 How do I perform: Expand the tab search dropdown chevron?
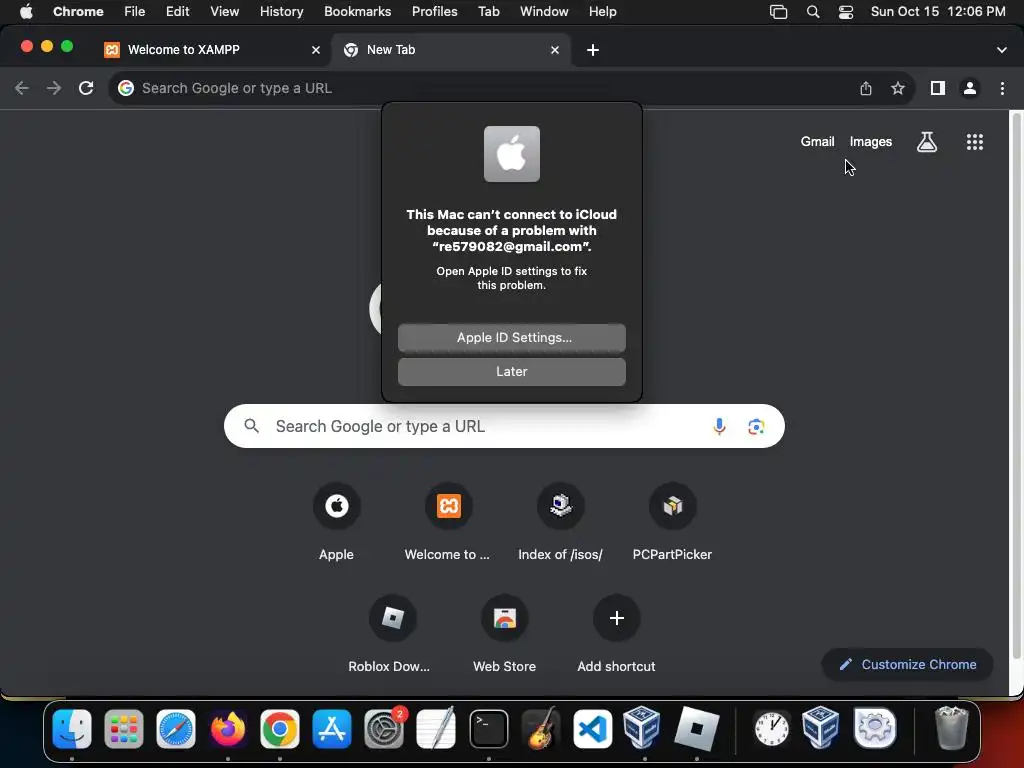1002,50
